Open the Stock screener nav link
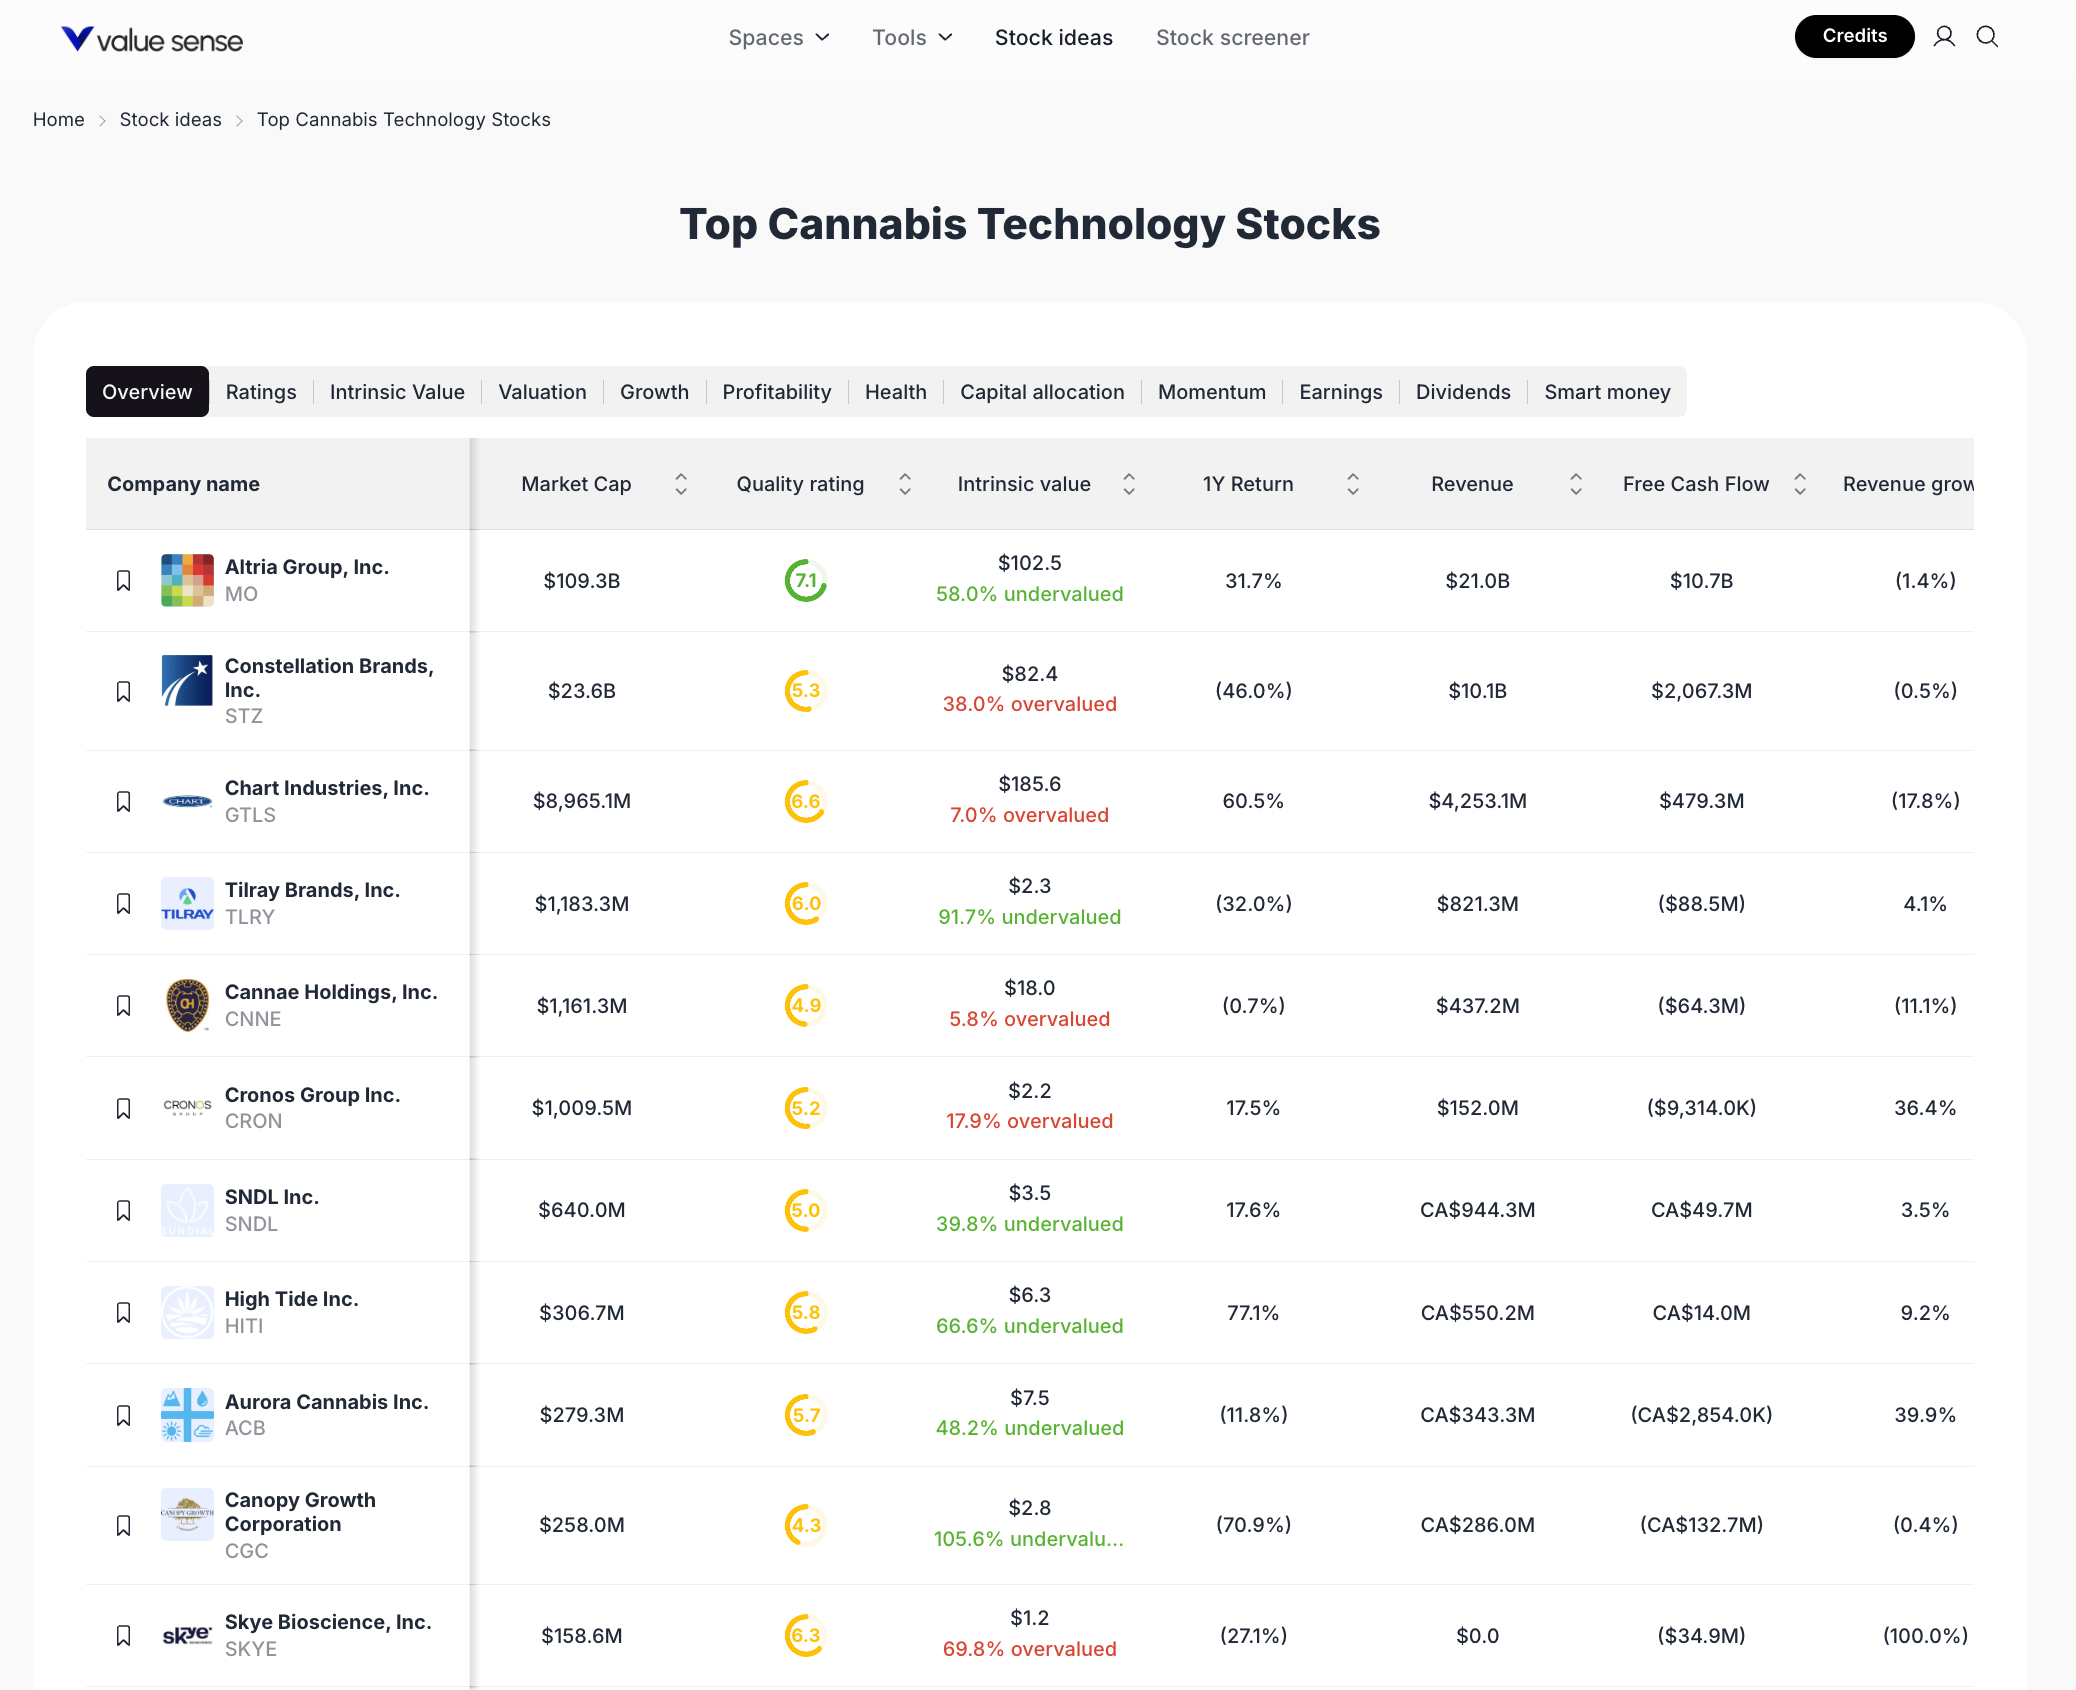Image resolution: width=2076 pixels, height=1690 pixels. [x=1232, y=38]
